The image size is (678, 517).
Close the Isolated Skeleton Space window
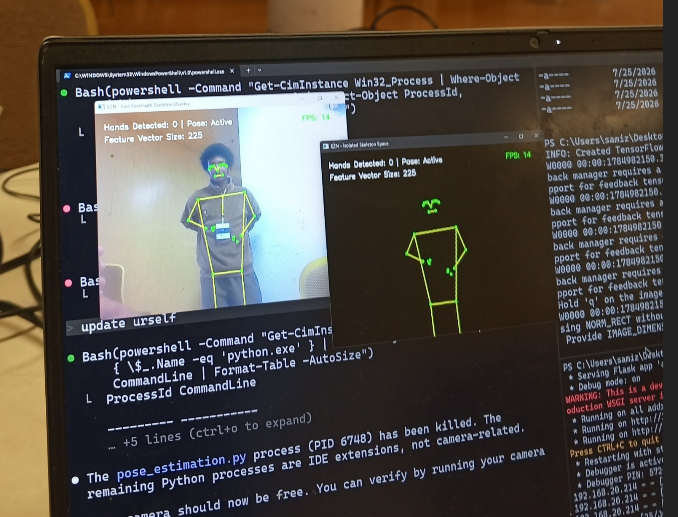click(x=536, y=135)
